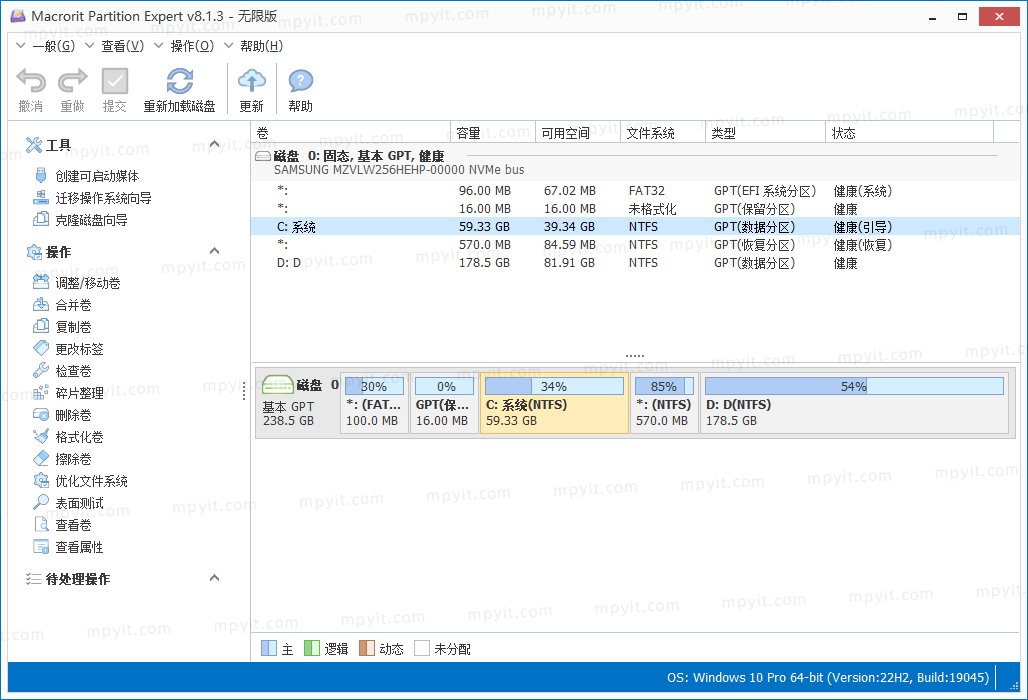Sort by Type (类型) column header
The image size is (1028, 700).
pyautogui.click(x=765, y=133)
